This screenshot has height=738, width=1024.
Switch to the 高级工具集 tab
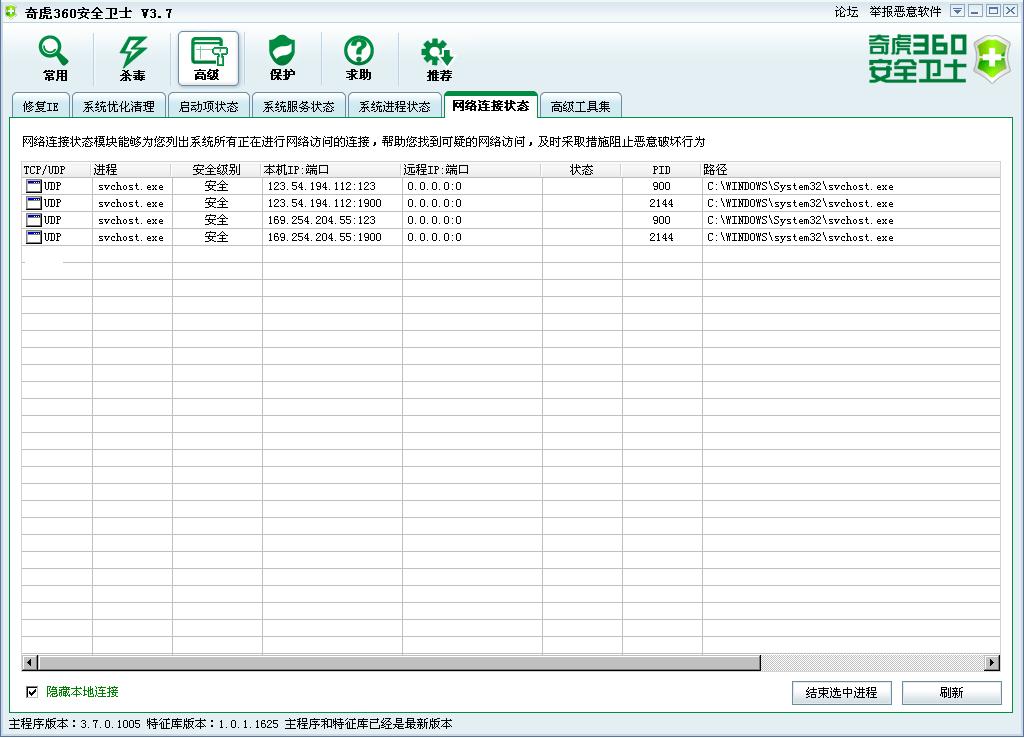point(581,106)
